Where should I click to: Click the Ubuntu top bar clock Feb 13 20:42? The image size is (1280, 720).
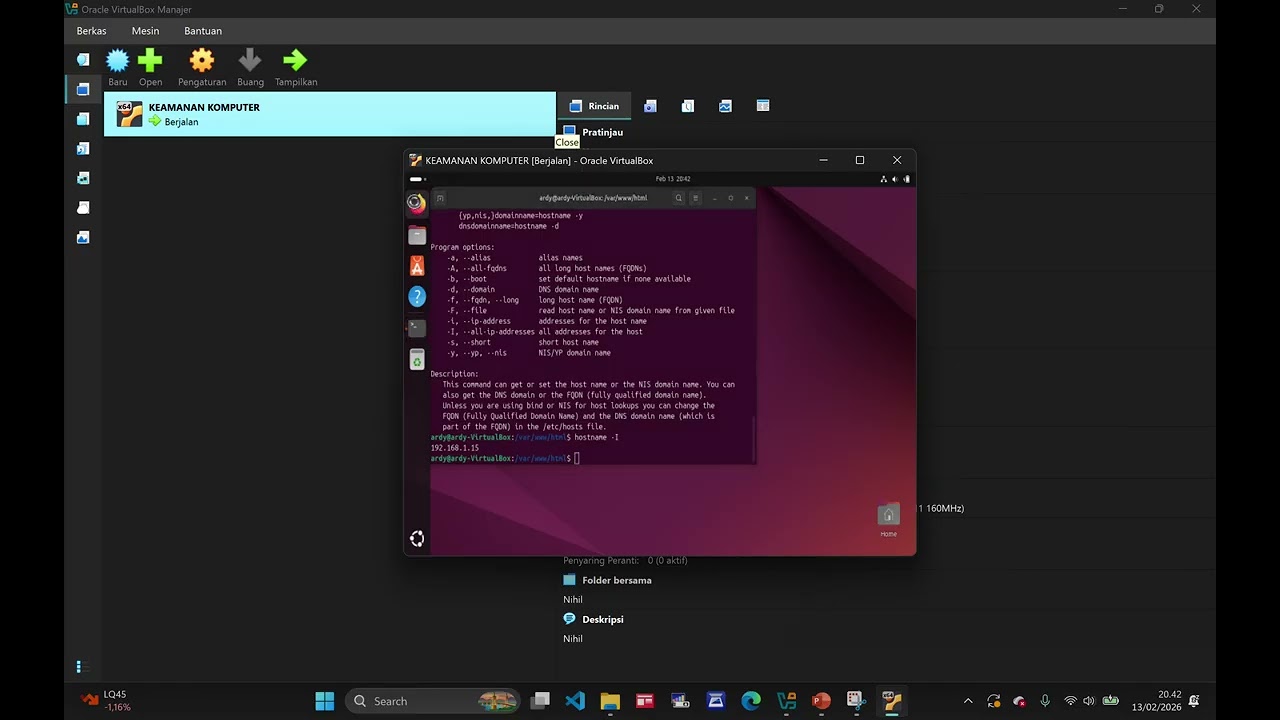(x=673, y=179)
